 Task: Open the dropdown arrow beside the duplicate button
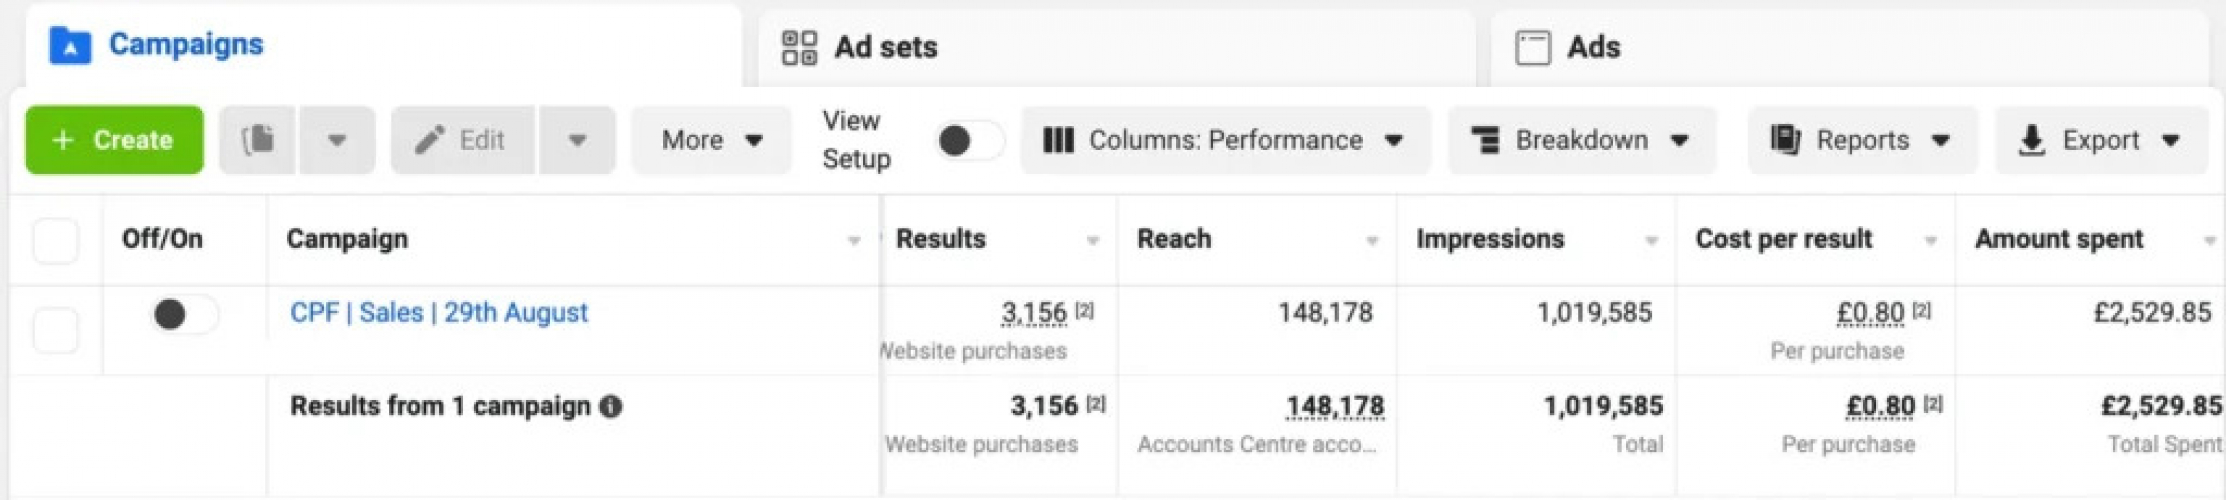coord(337,140)
